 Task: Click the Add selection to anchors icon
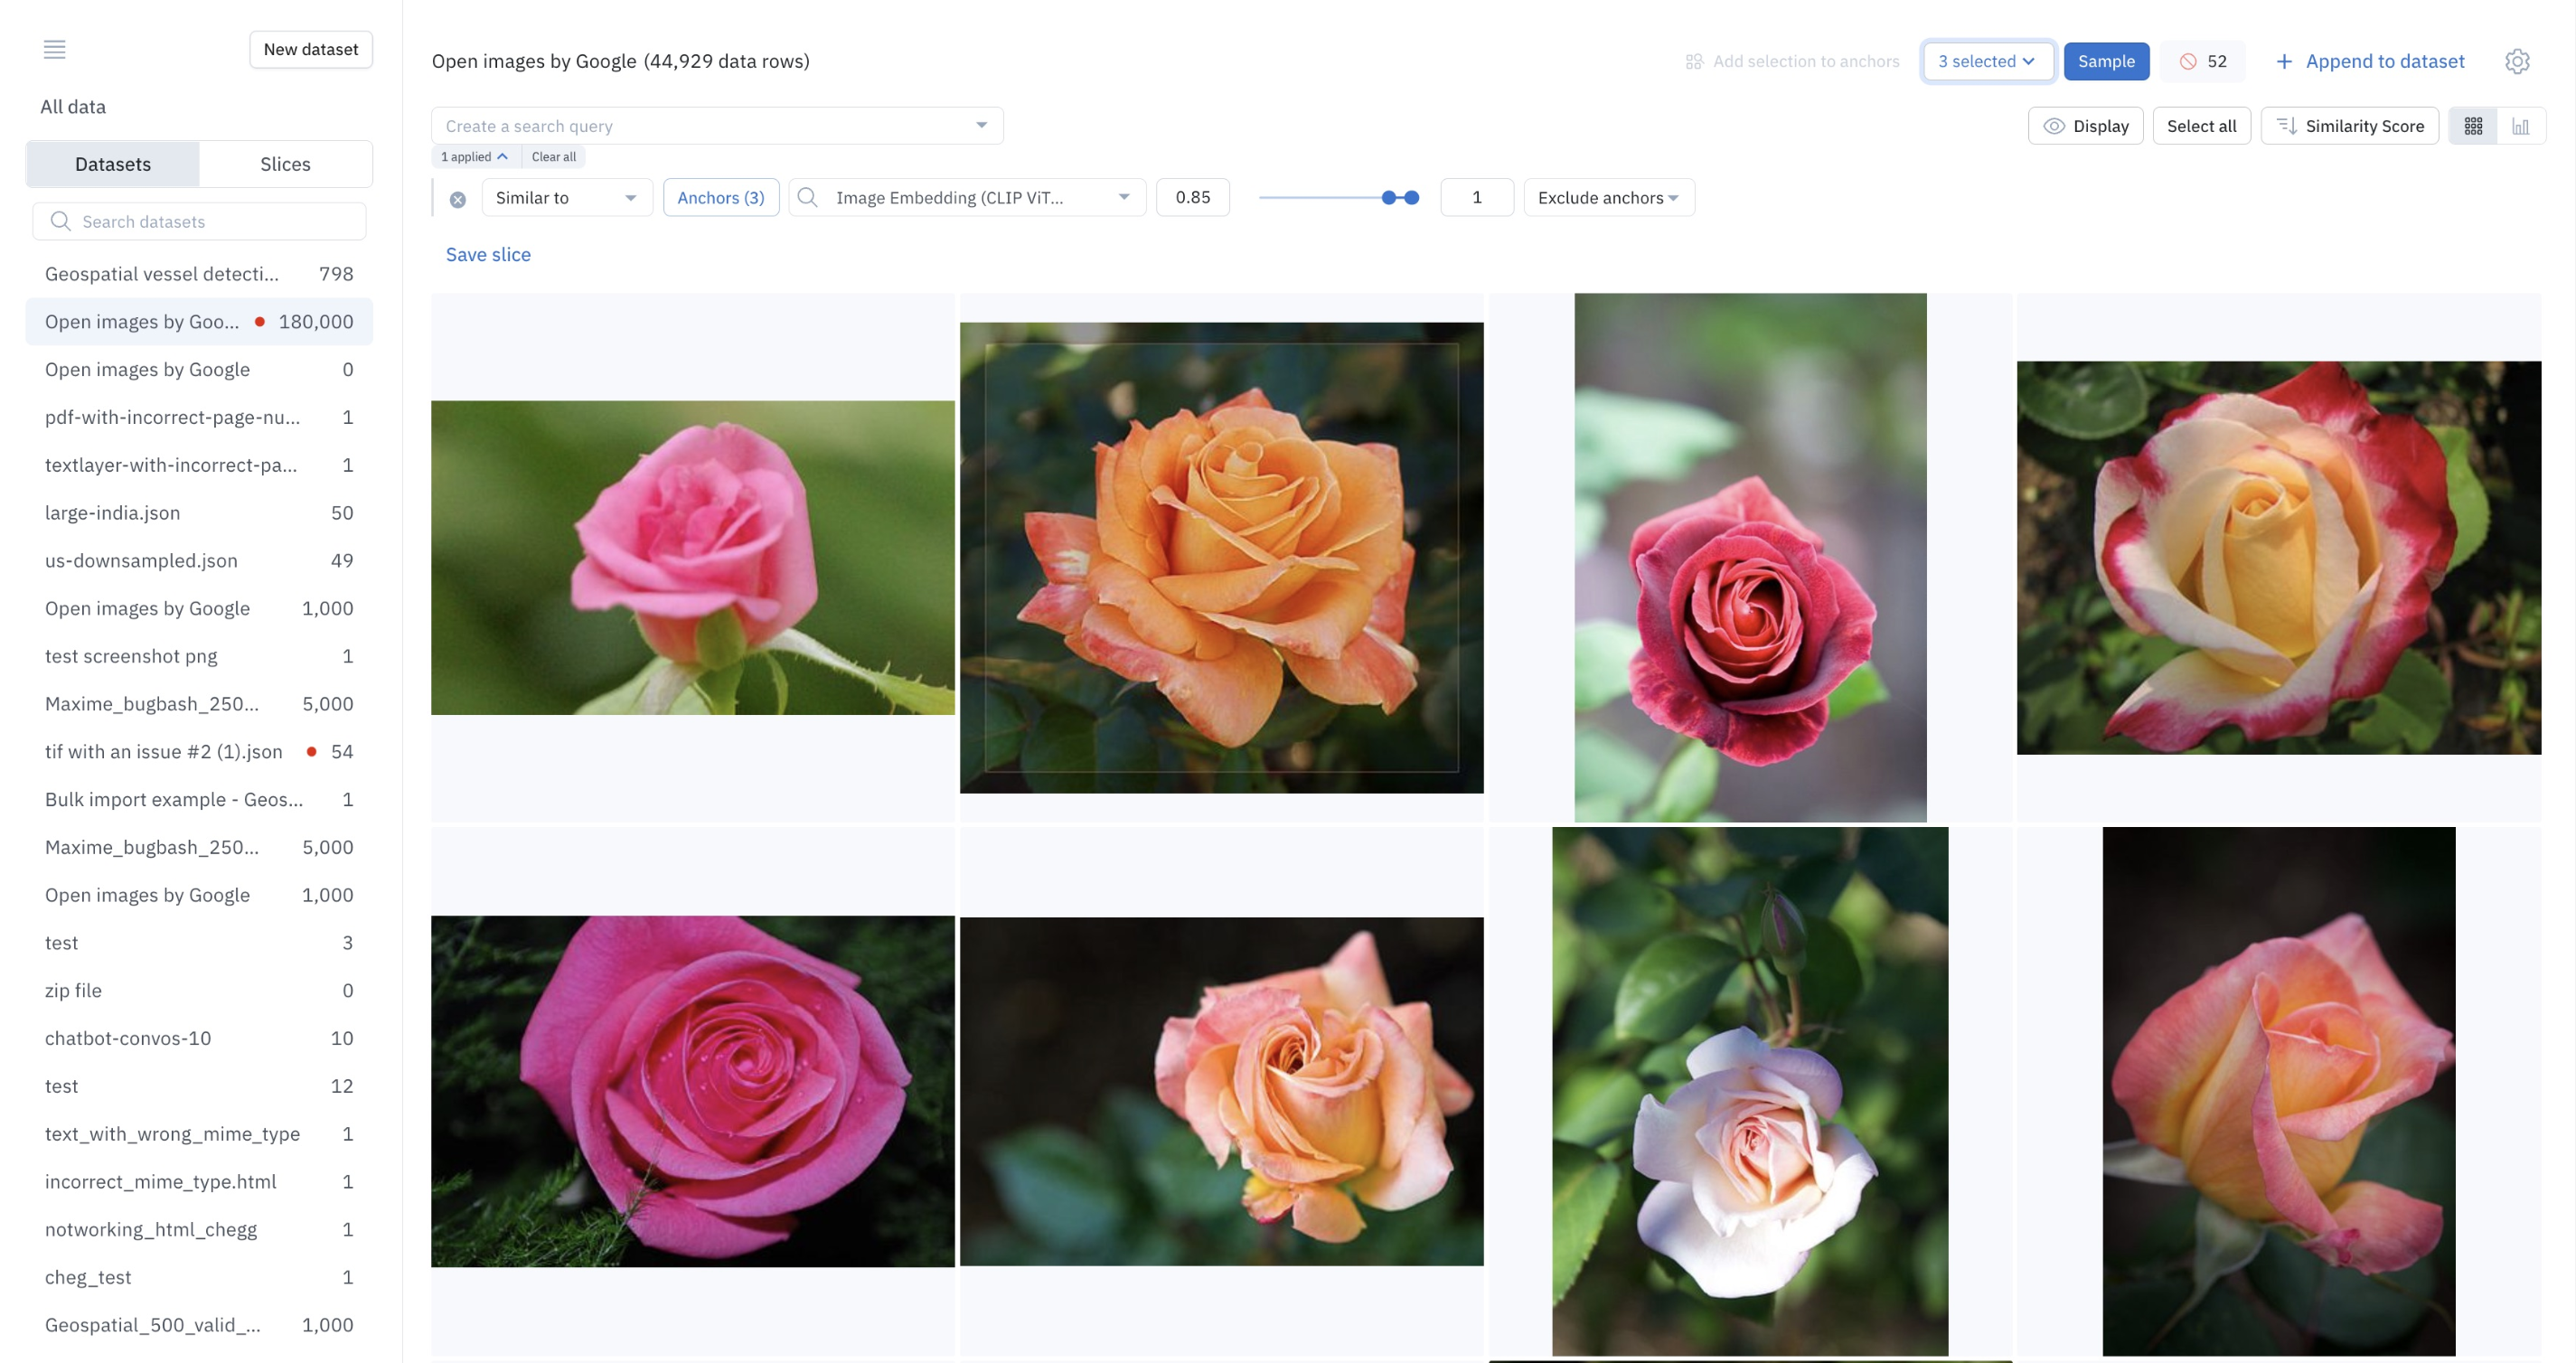coord(1694,61)
